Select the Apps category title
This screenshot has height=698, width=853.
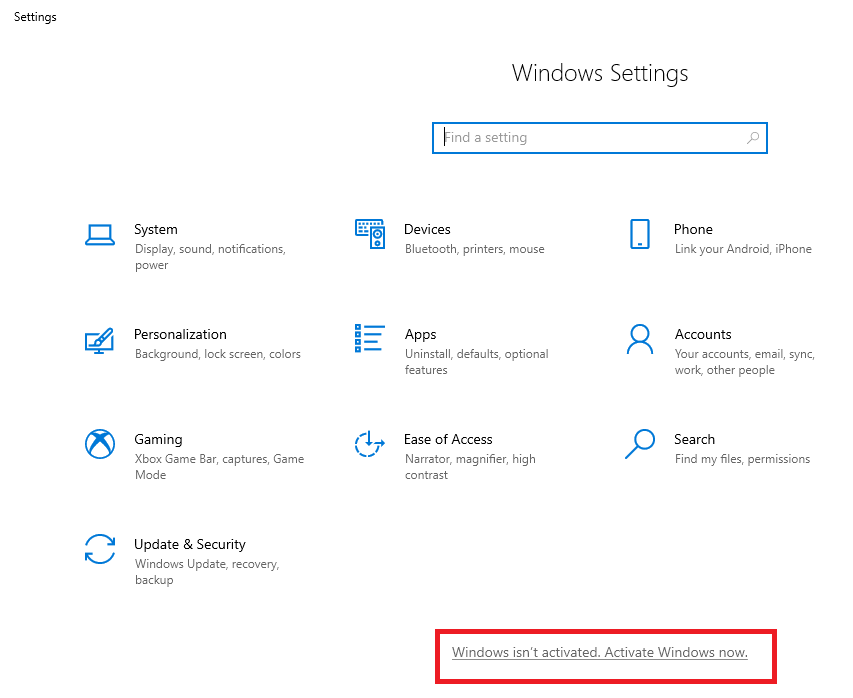[420, 334]
